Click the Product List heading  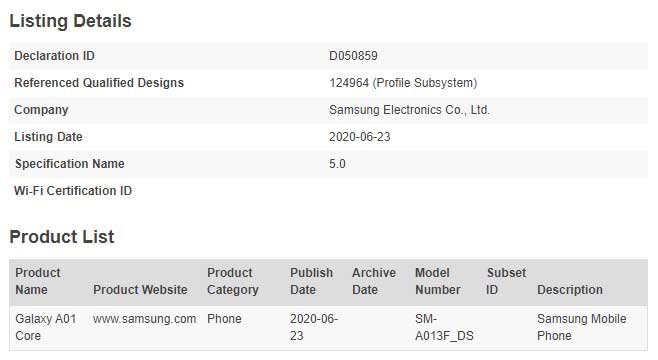[62, 237]
